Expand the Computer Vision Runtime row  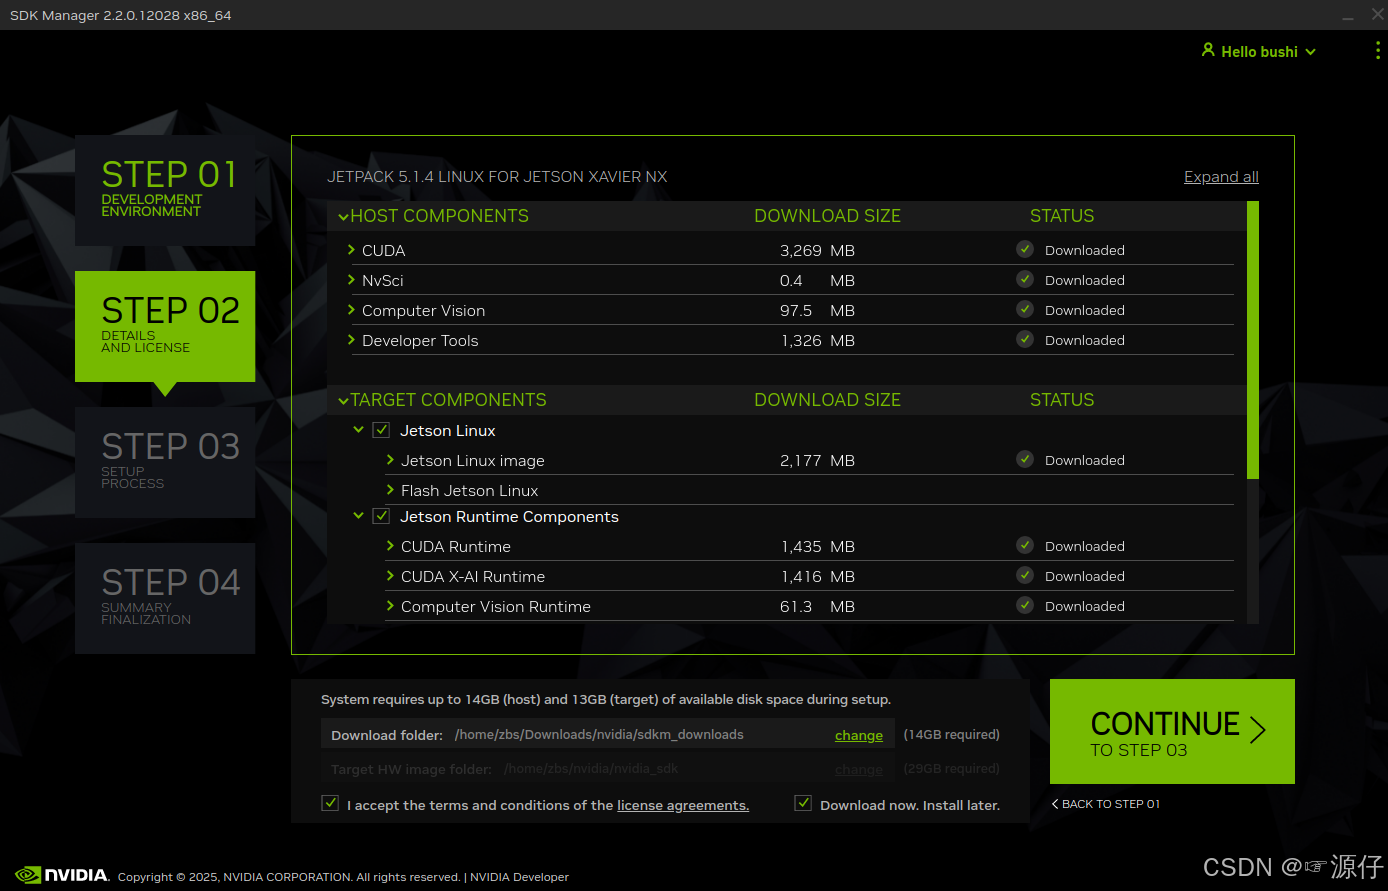(x=390, y=606)
